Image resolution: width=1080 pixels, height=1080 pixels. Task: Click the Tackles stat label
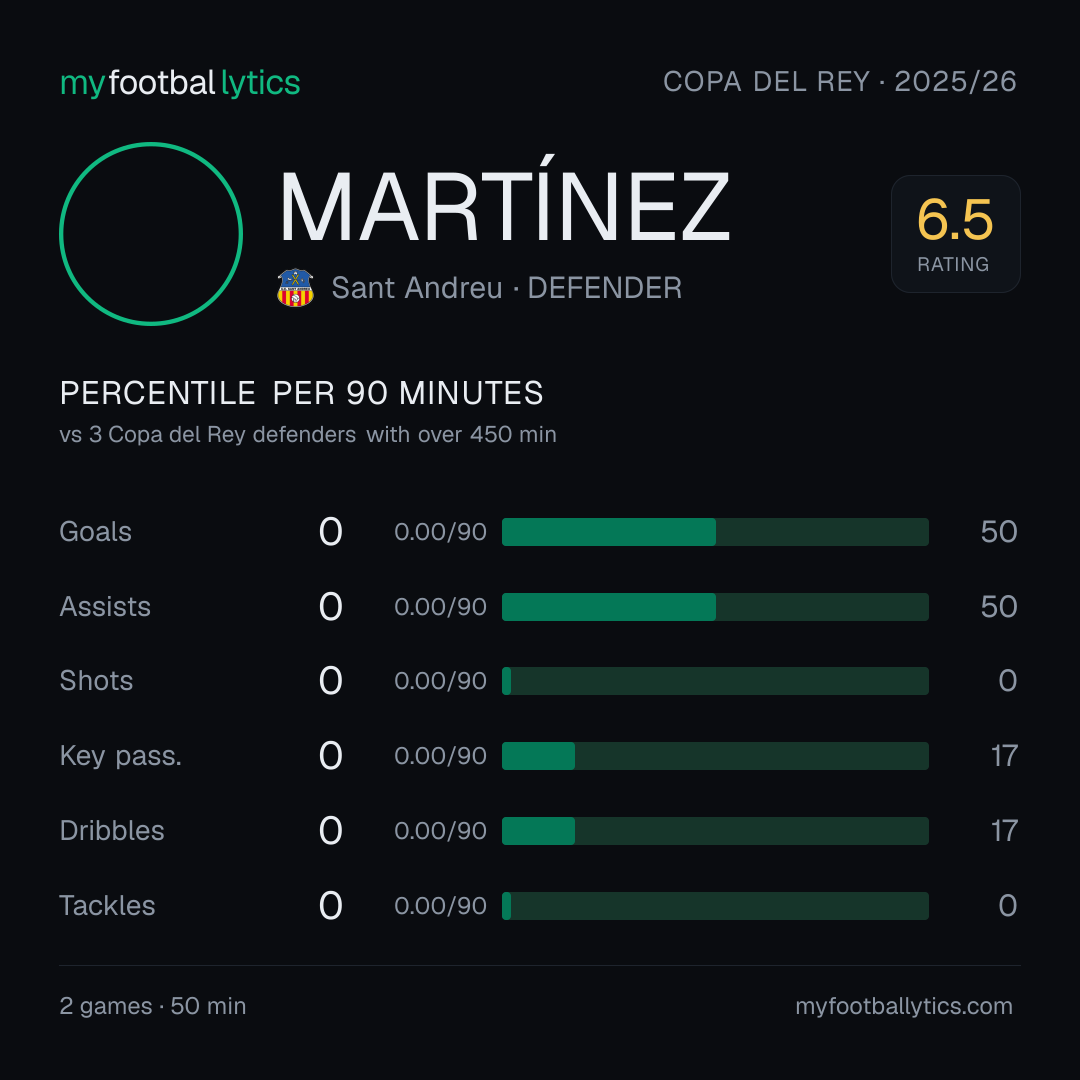(x=107, y=906)
